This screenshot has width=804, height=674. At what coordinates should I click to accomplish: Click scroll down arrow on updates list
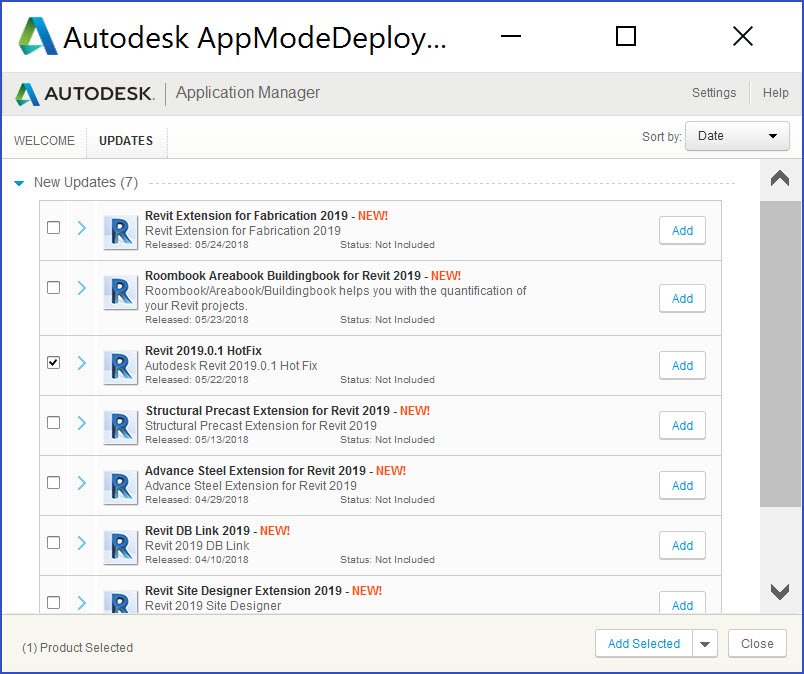pyautogui.click(x=780, y=591)
